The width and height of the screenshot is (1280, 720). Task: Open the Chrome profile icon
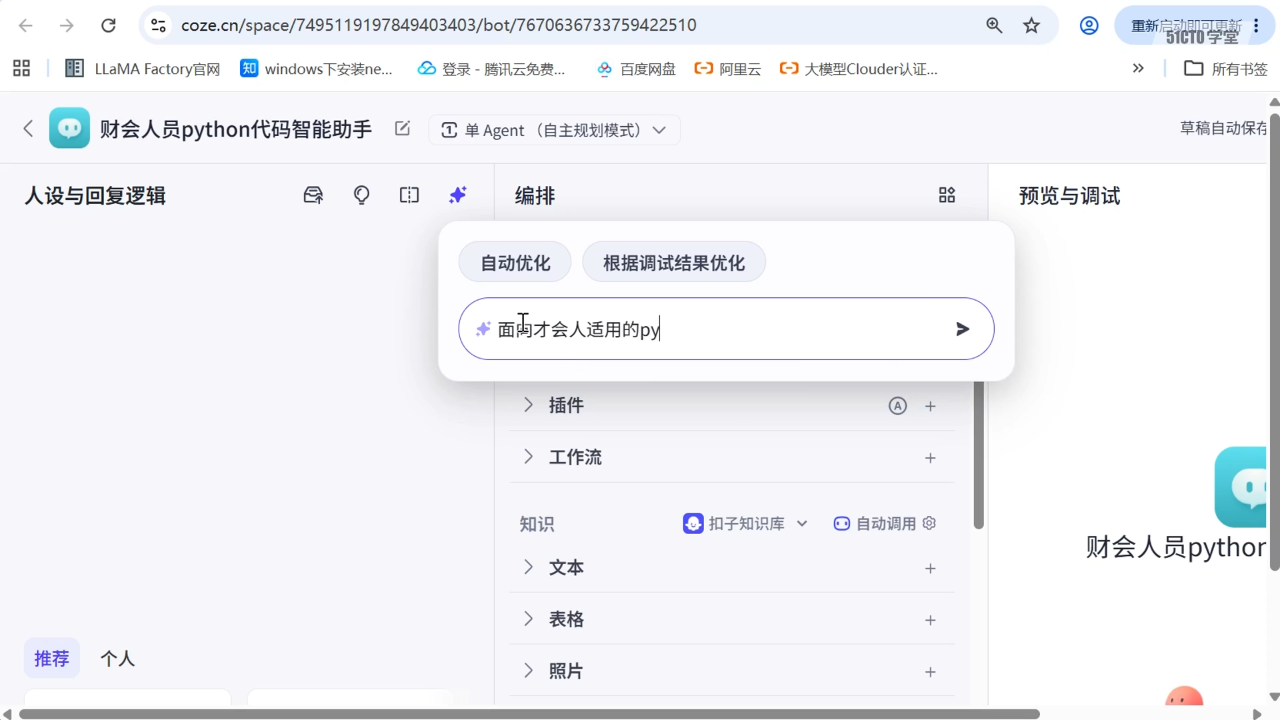point(1089,25)
